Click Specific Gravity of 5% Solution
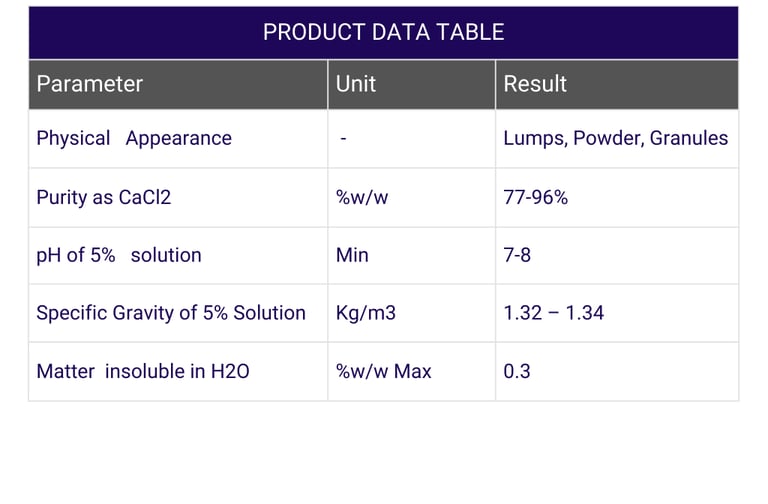Screen dimensions: 768x504 tap(171, 313)
